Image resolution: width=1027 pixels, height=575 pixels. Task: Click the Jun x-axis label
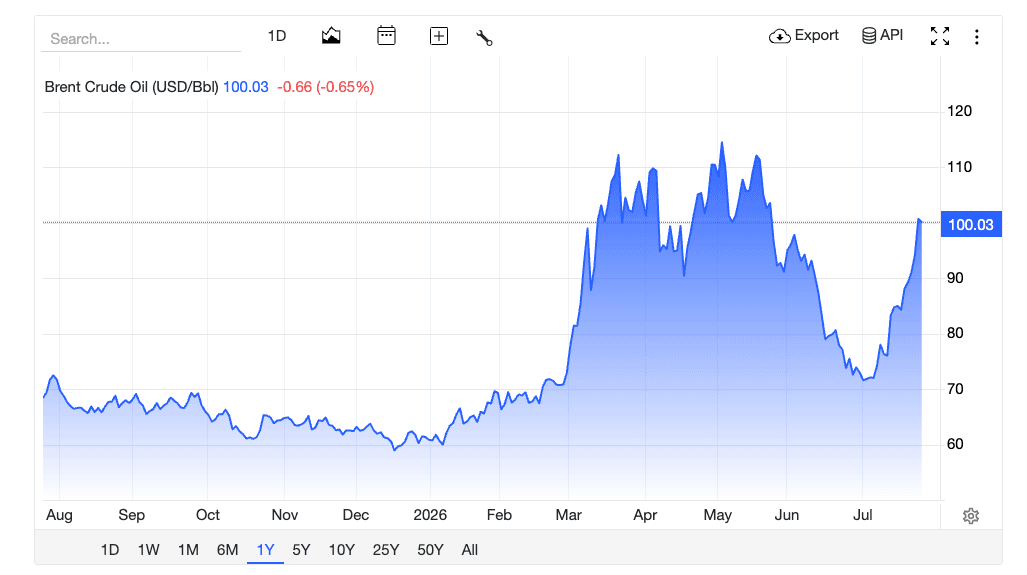[x=787, y=515]
